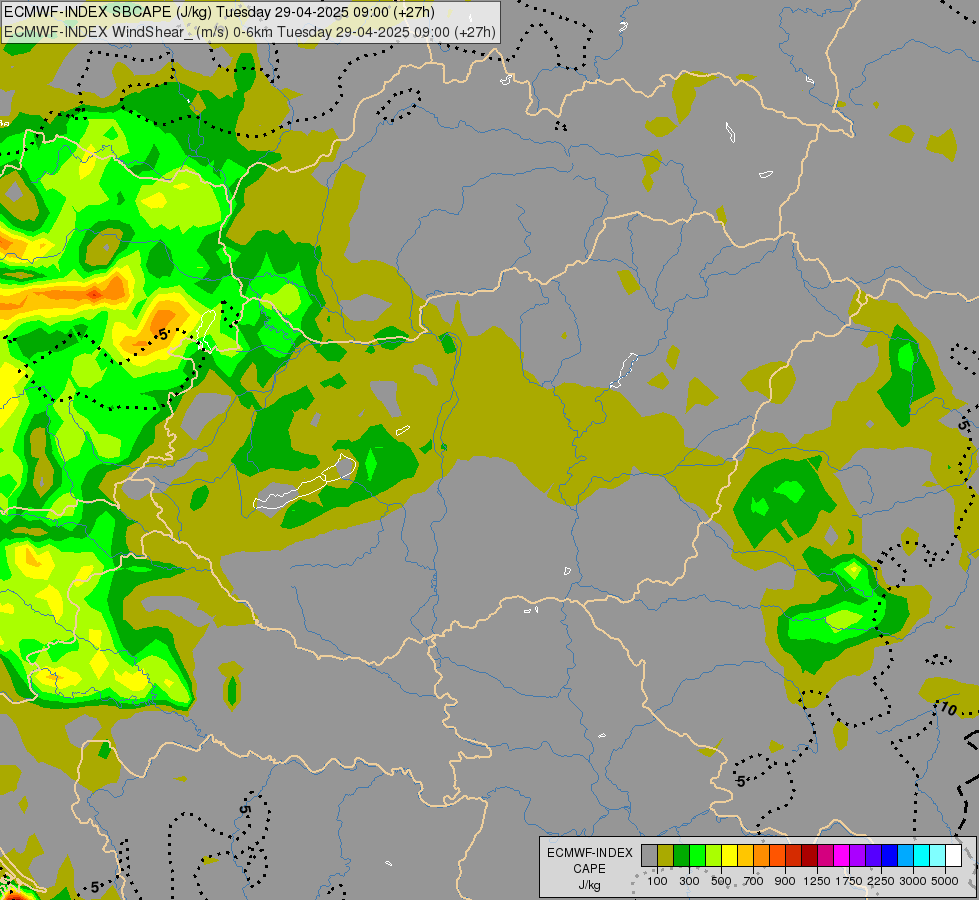Screen dimensions: 979x900
Task: Click the '700' legend value
Action: [754, 881]
